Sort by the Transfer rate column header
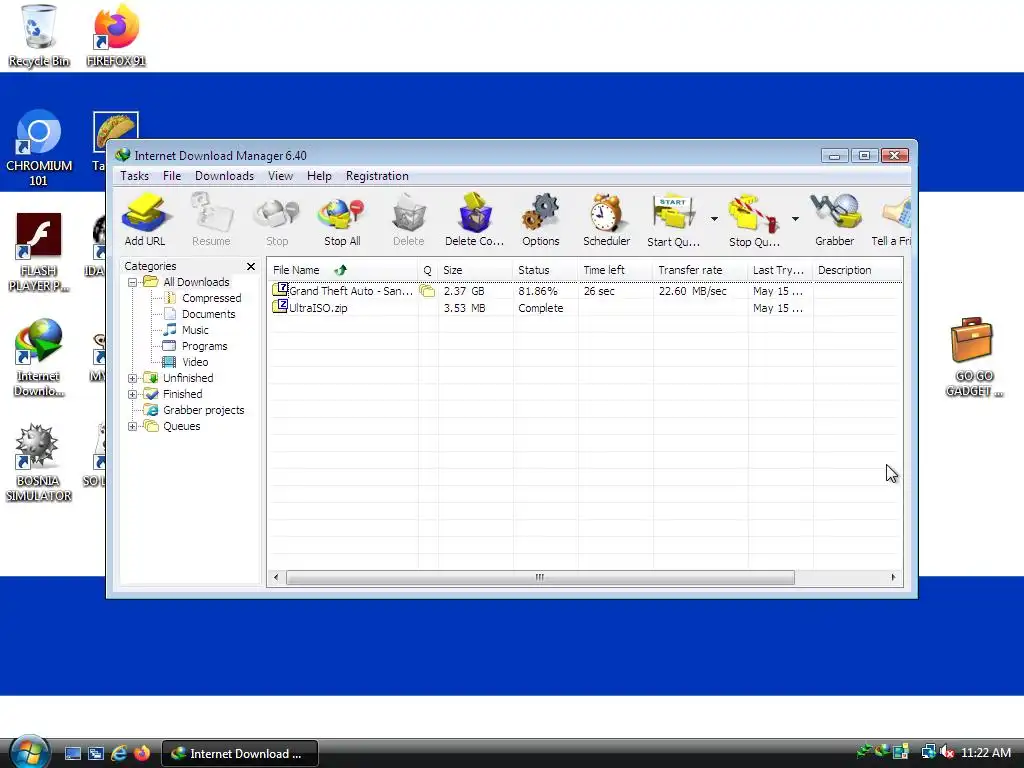The width and height of the screenshot is (1024, 768). [x=700, y=270]
